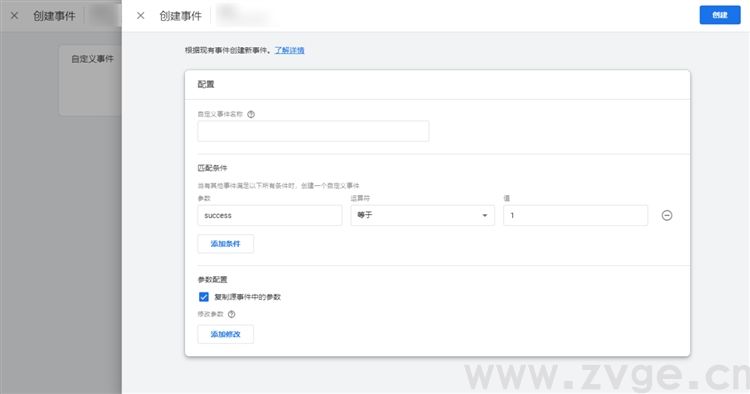750x394 pixels.
Task: Edit the 参数 field containing success
Action: pyautogui.click(x=270, y=216)
